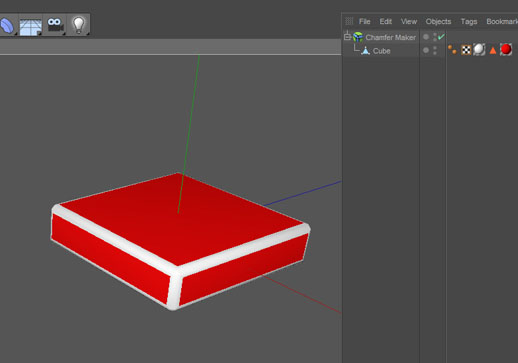Disable Chamfer Maker using green check mark
518x363 pixels.
(441, 37)
